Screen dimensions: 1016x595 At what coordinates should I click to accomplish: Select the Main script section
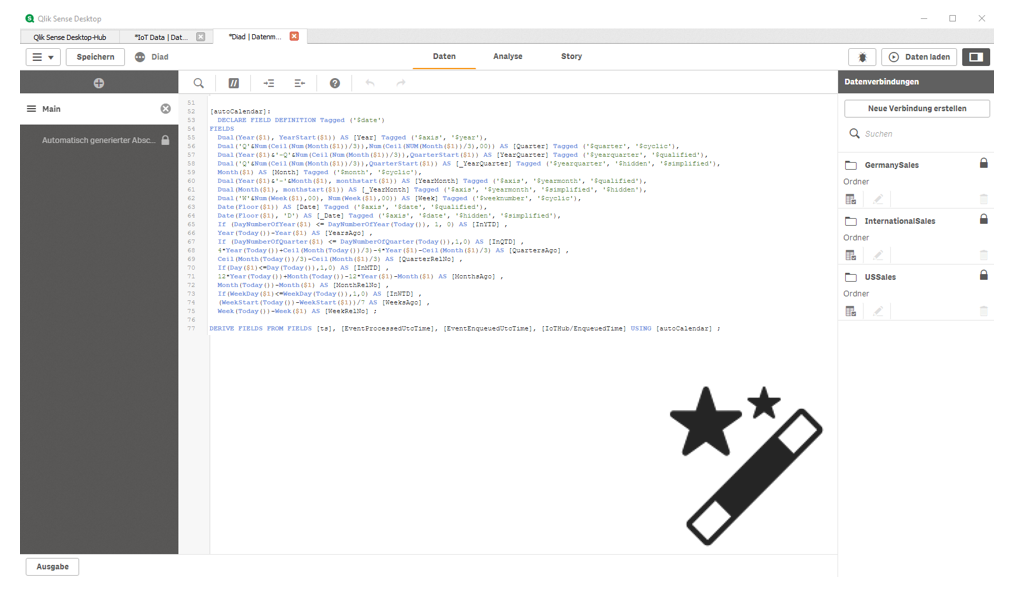[x=98, y=109]
